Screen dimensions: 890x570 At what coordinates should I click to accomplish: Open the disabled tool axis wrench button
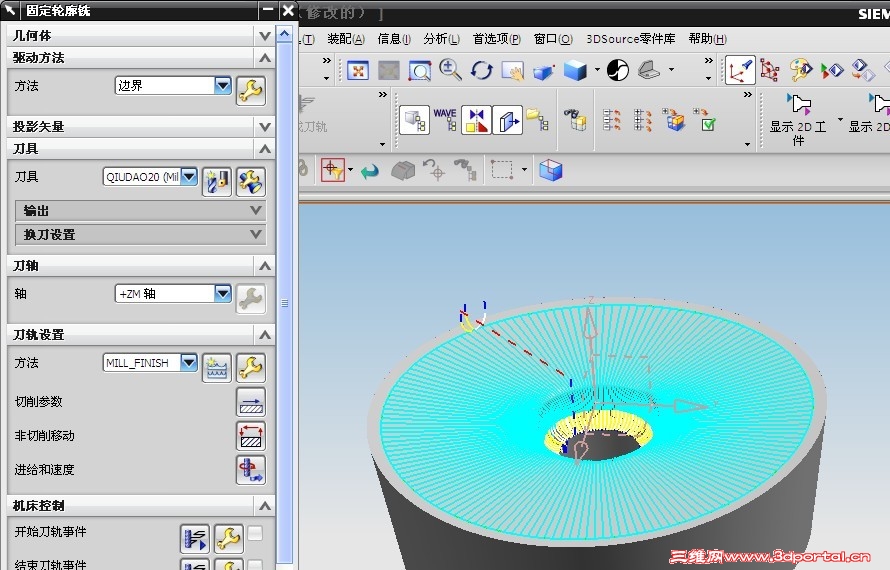point(251,299)
